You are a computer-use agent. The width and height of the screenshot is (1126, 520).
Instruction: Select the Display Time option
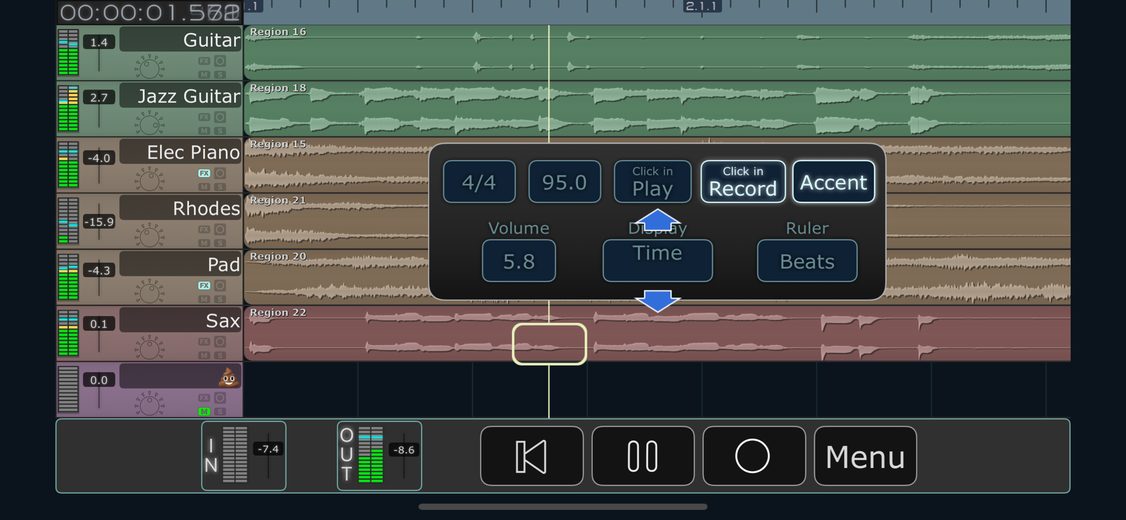point(658,261)
